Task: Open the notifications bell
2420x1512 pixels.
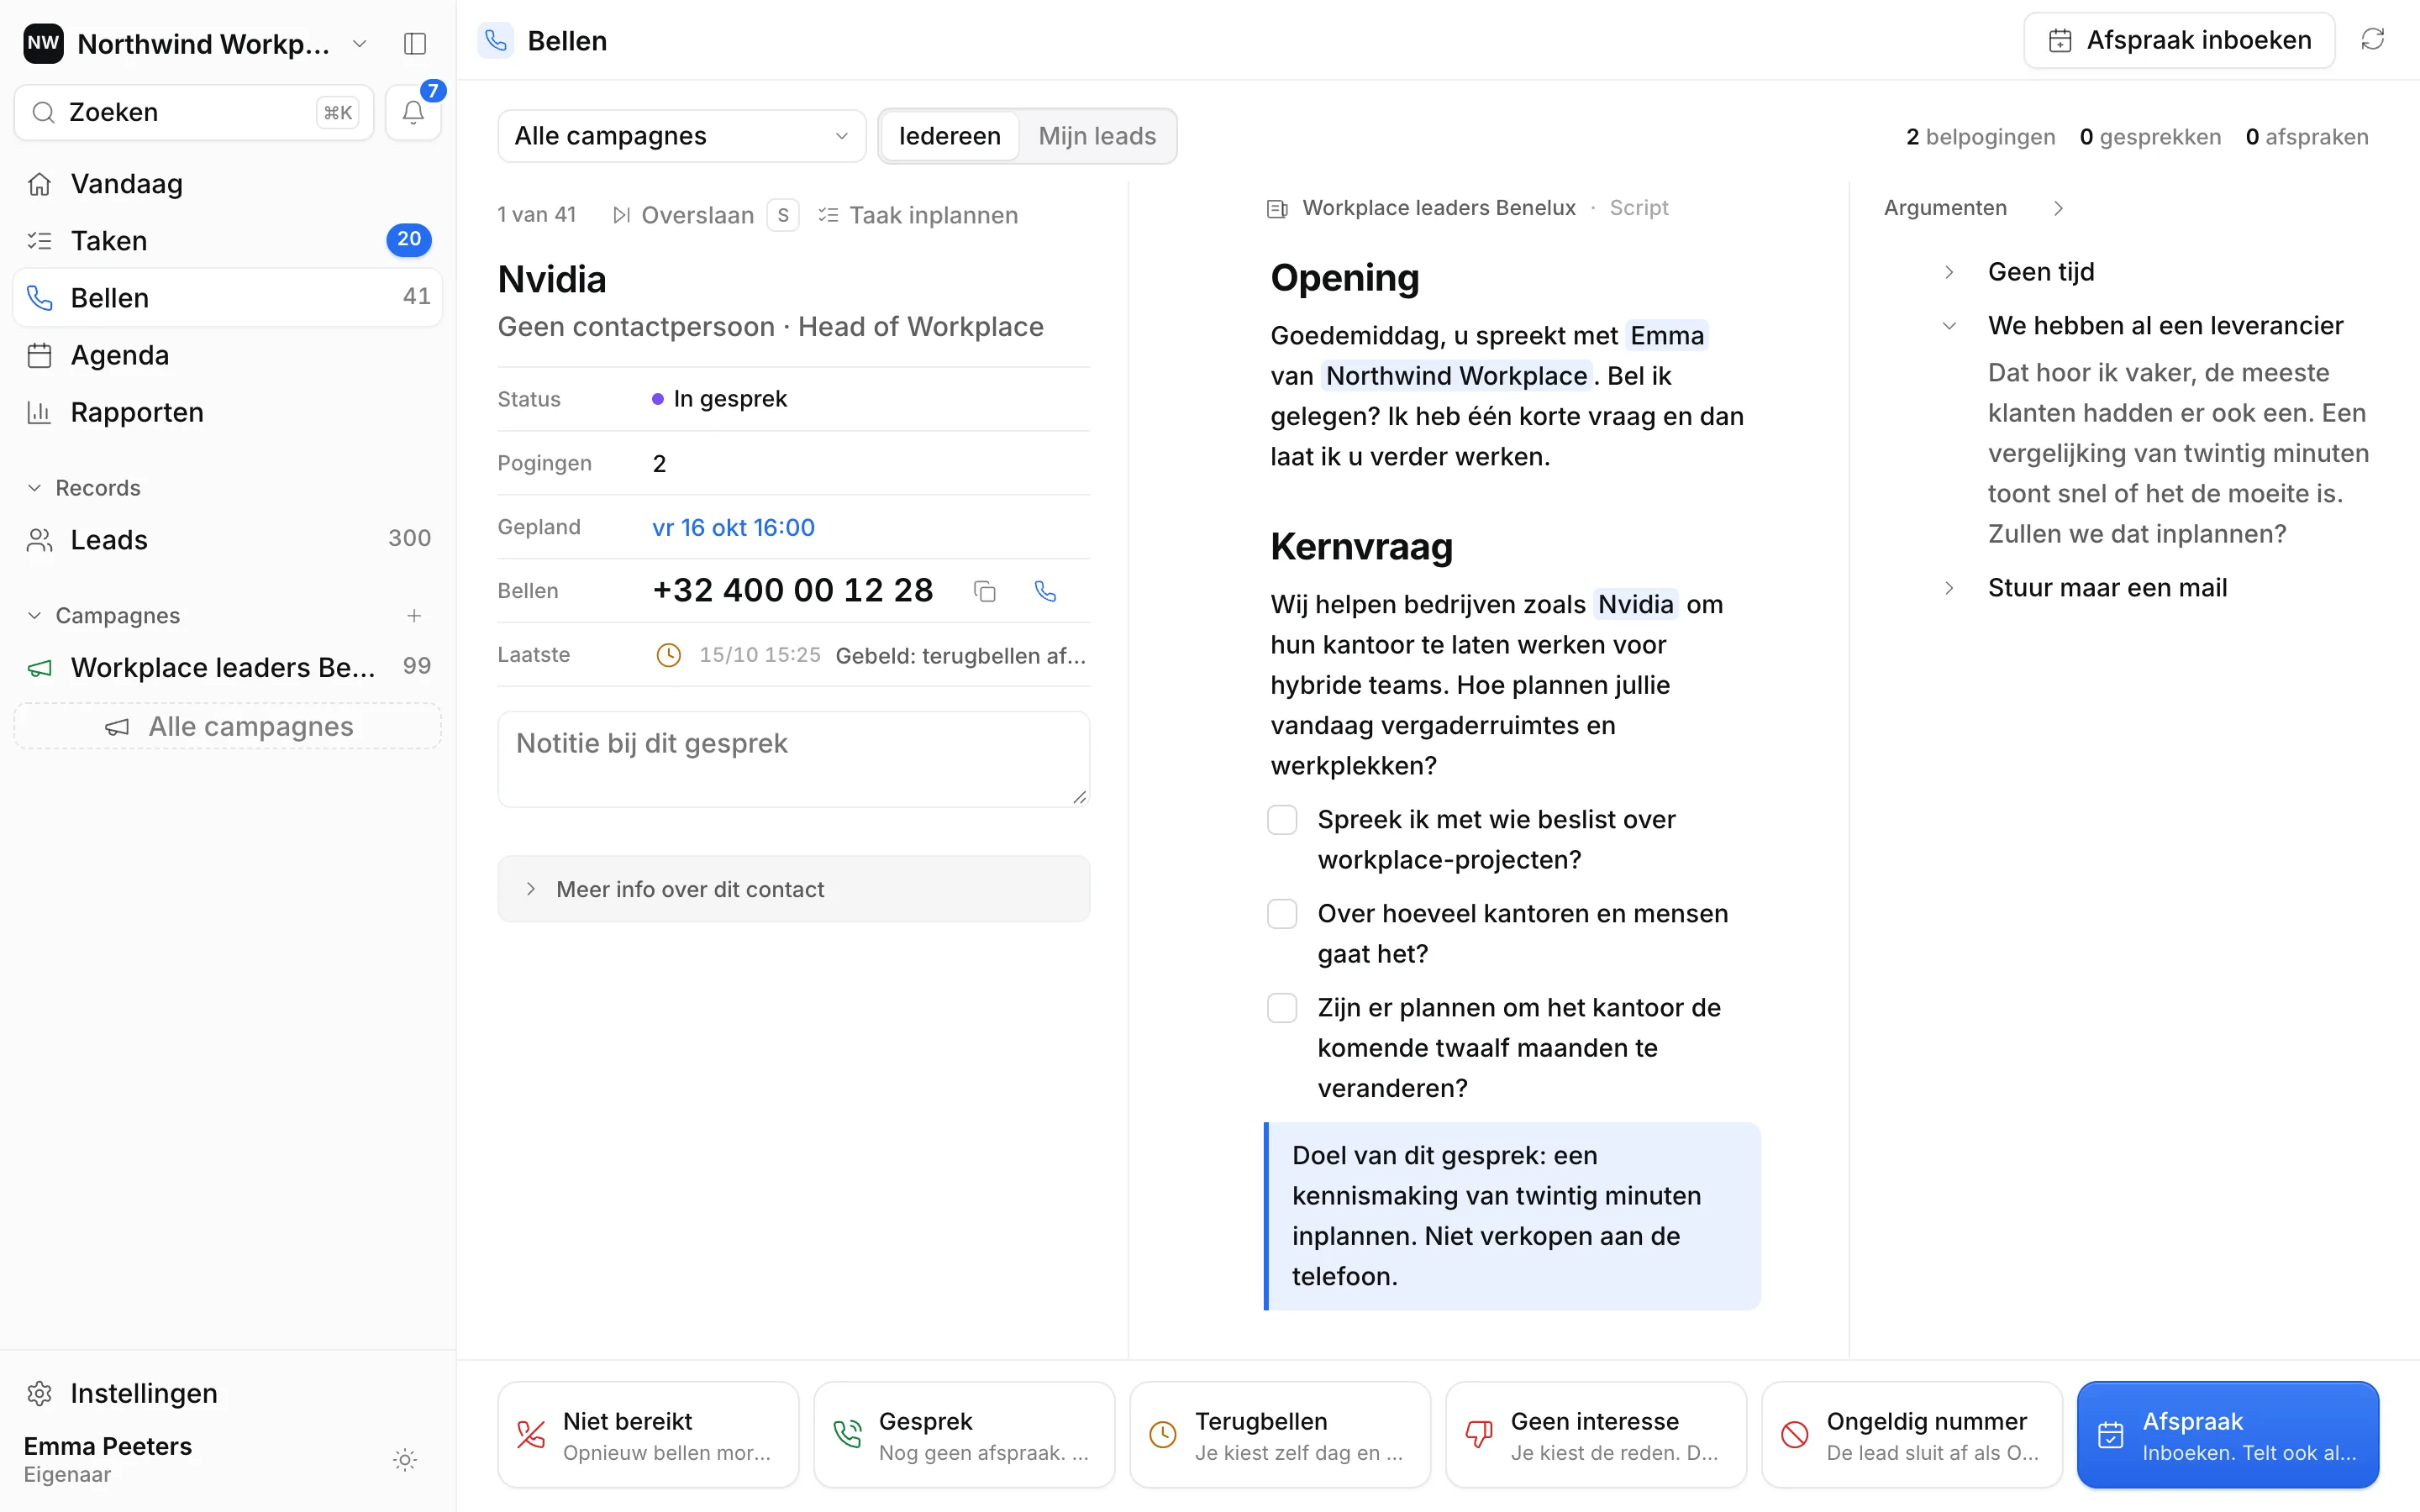Action: [x=413, y=112]
